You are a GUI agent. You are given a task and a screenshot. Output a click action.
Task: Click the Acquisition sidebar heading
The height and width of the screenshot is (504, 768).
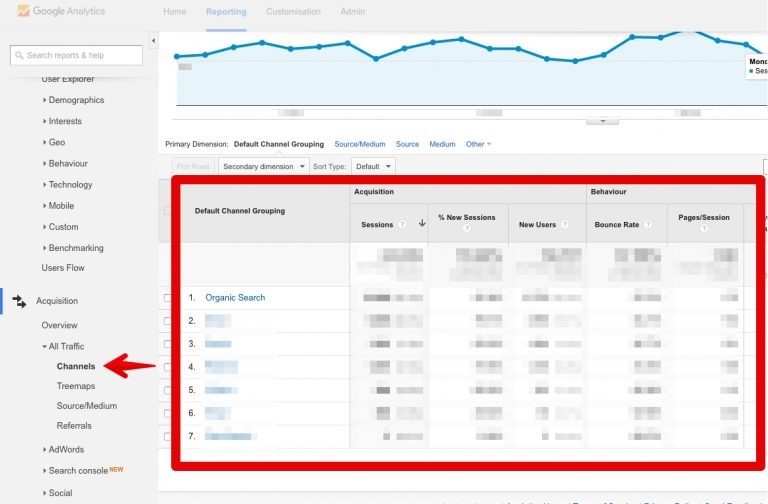(x=57, y=301)
